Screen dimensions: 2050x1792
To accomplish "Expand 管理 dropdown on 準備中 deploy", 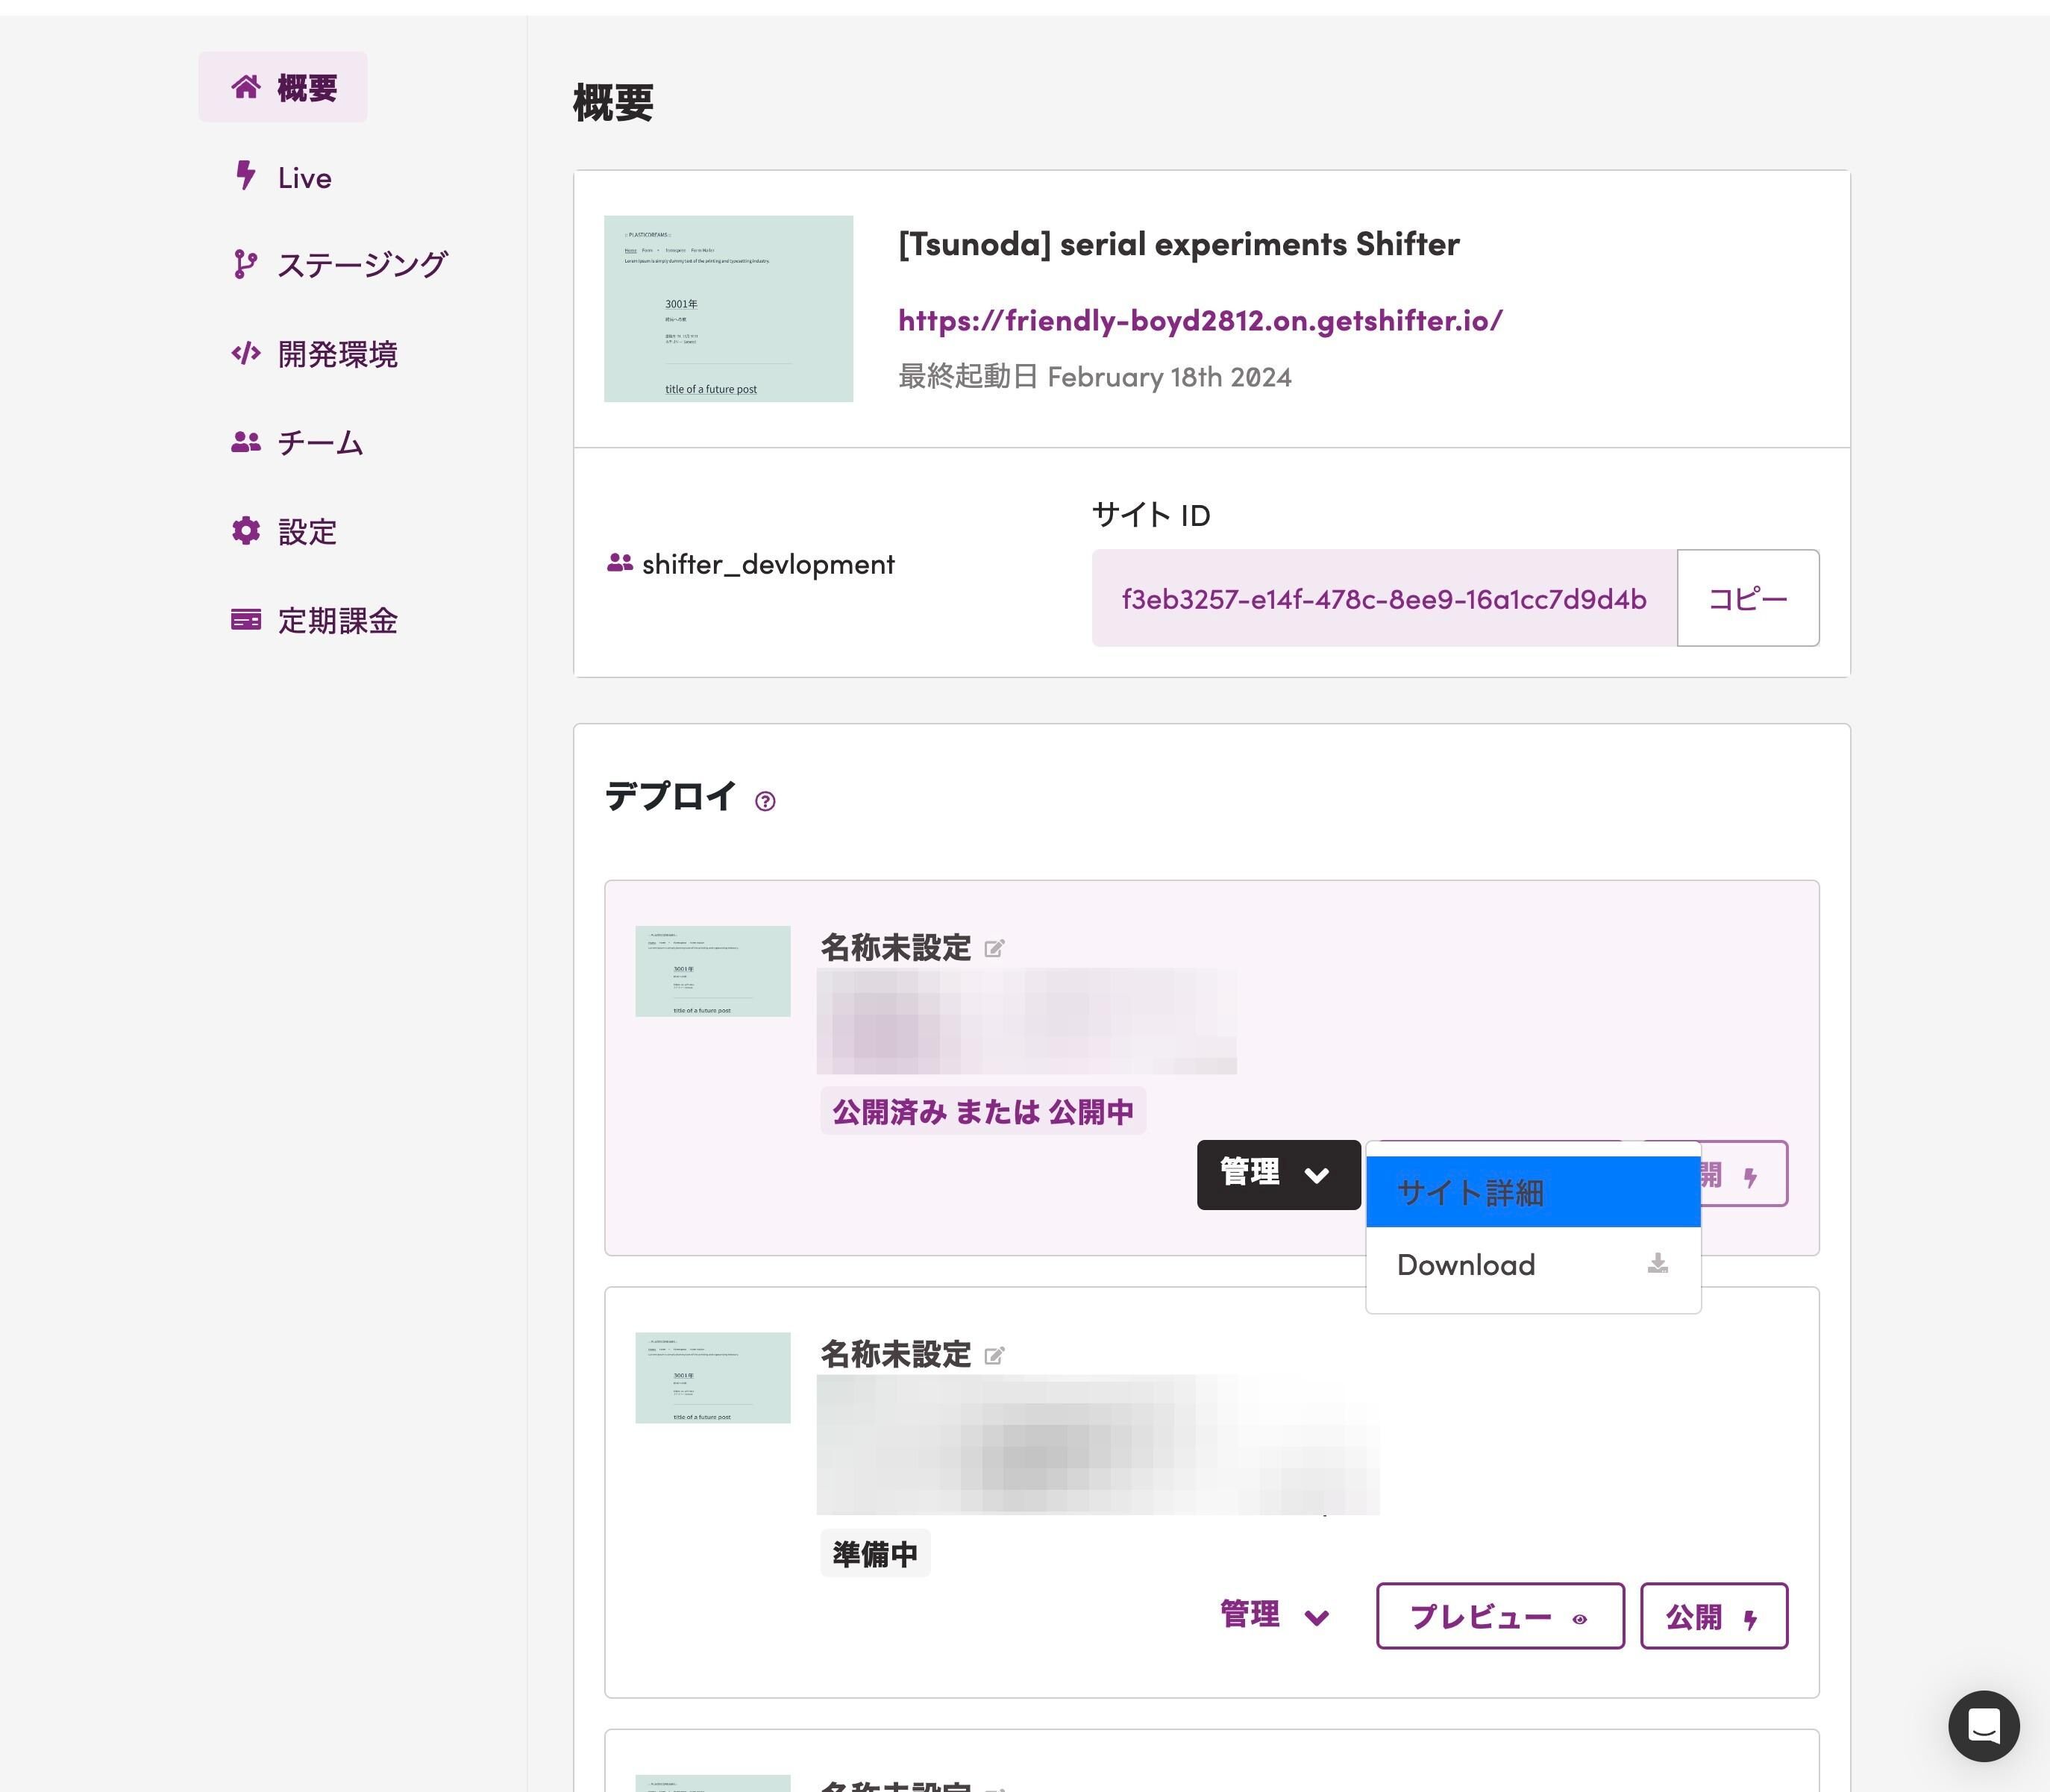I will 1275,1615.
